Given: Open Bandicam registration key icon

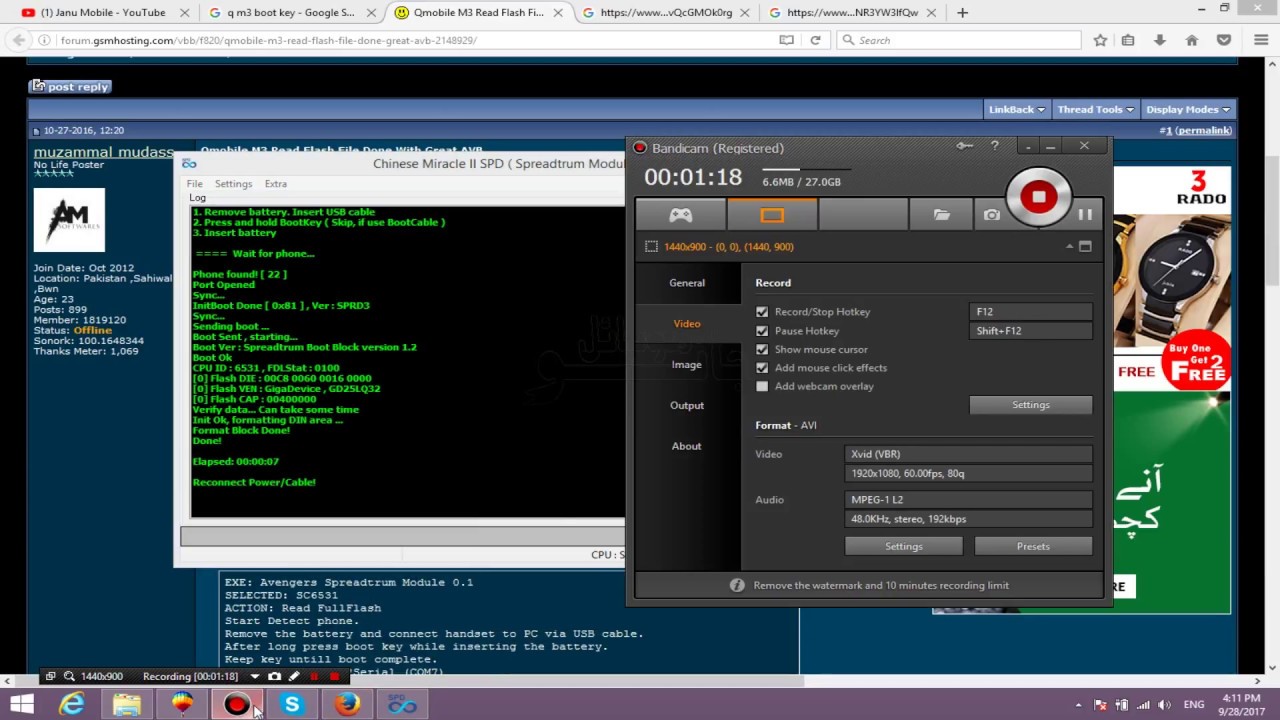Looking at the screenshot, I should point(964,146).
